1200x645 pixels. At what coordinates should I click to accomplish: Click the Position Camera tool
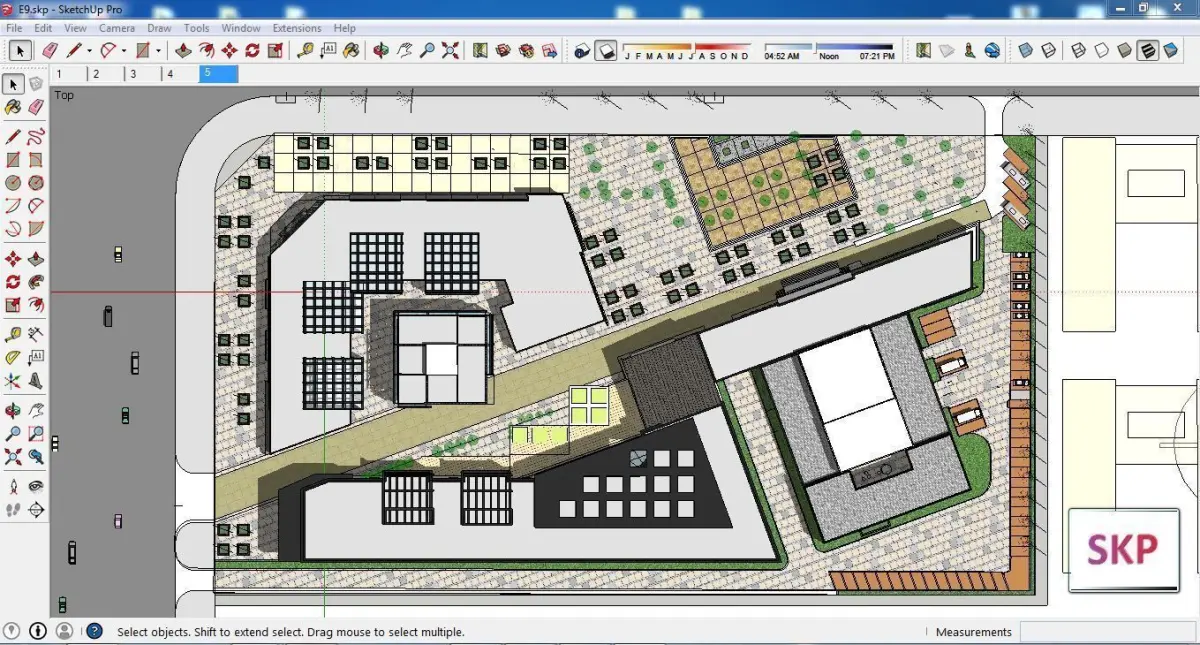click(x=13, y=486)
